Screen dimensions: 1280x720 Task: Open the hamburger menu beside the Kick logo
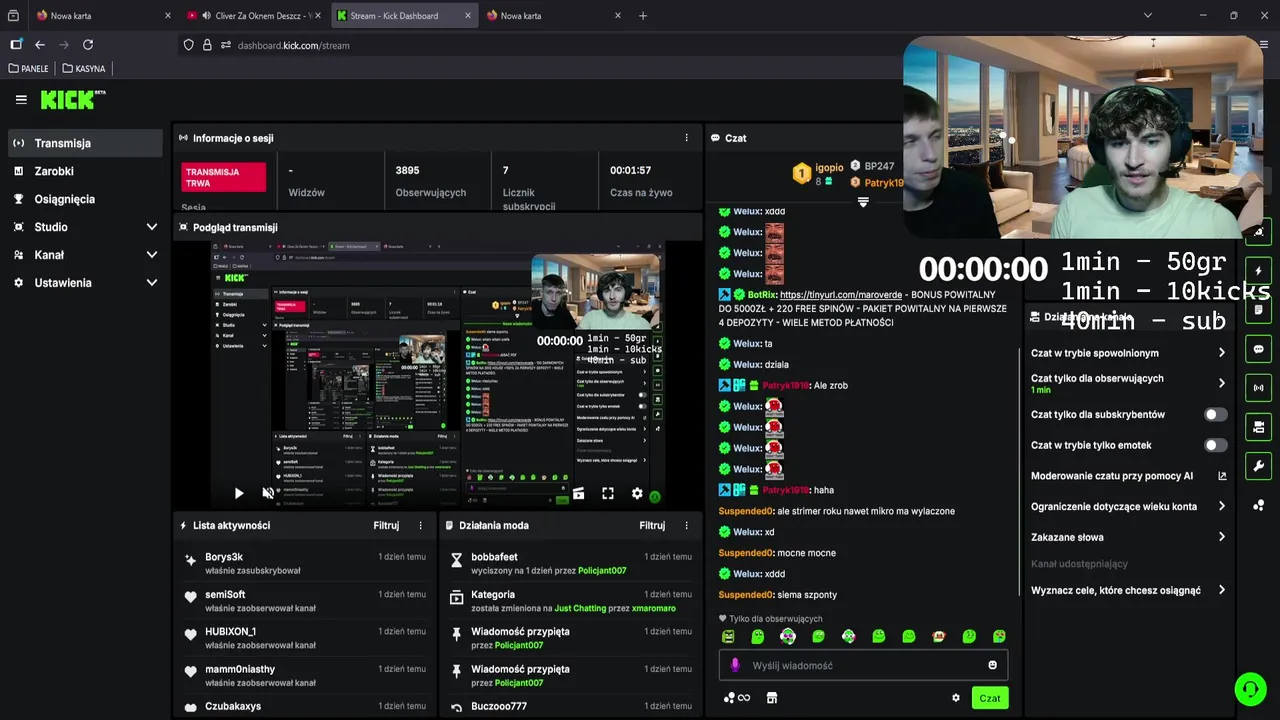point(21,99)
